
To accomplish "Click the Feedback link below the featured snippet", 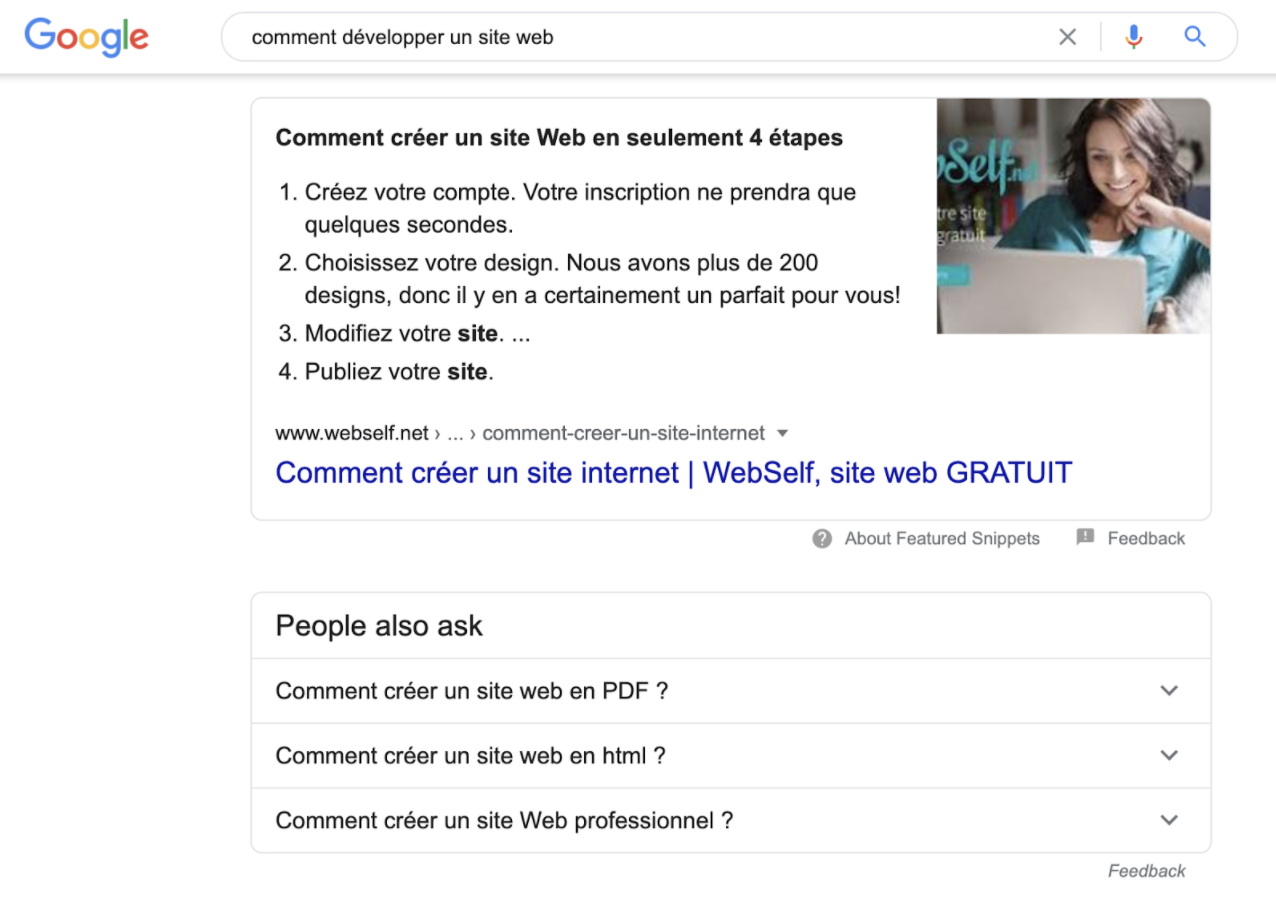I will (1146, 538).
